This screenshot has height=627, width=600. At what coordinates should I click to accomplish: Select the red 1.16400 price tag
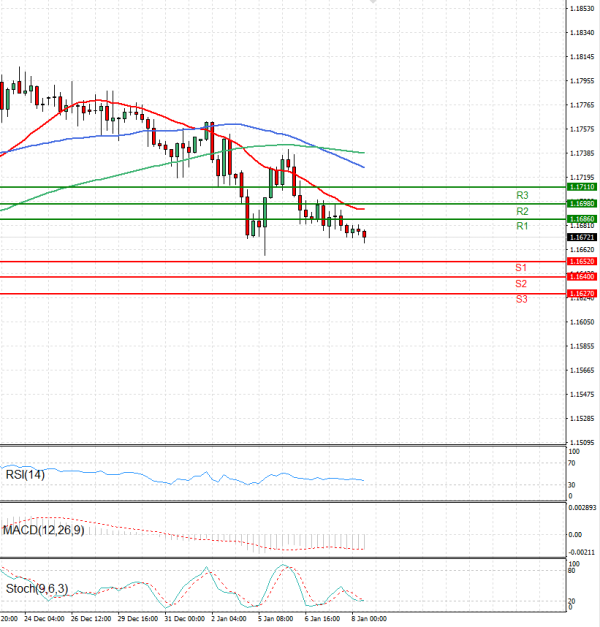(x=581, y=276)
